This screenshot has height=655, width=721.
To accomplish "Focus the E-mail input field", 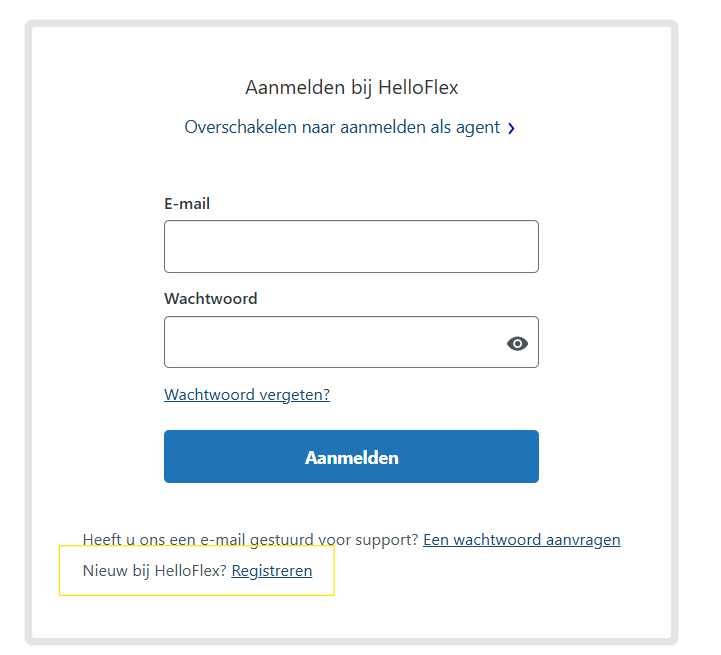I will coord(351,246).
